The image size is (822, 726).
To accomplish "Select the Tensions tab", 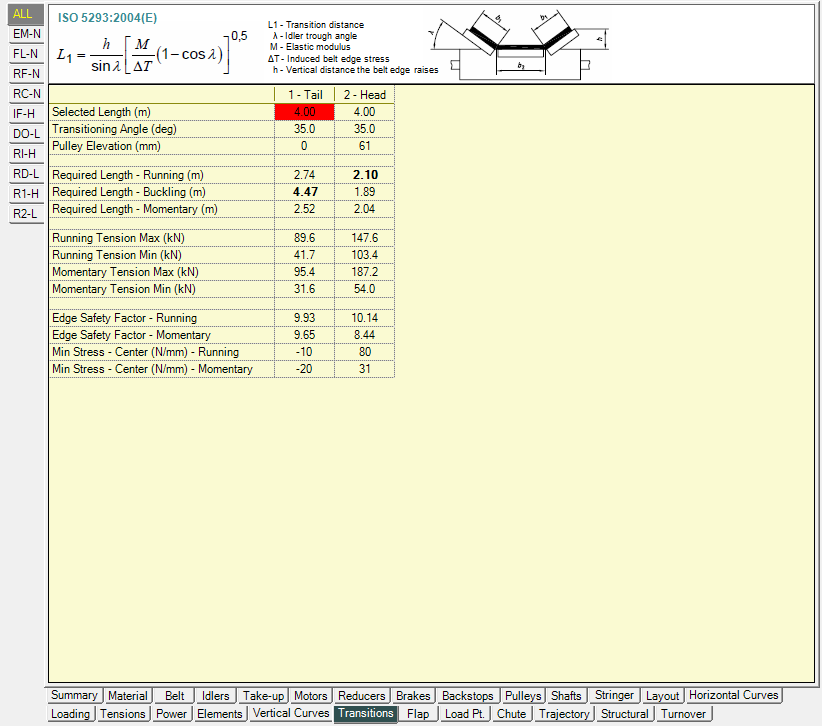I will click(123, 714).
